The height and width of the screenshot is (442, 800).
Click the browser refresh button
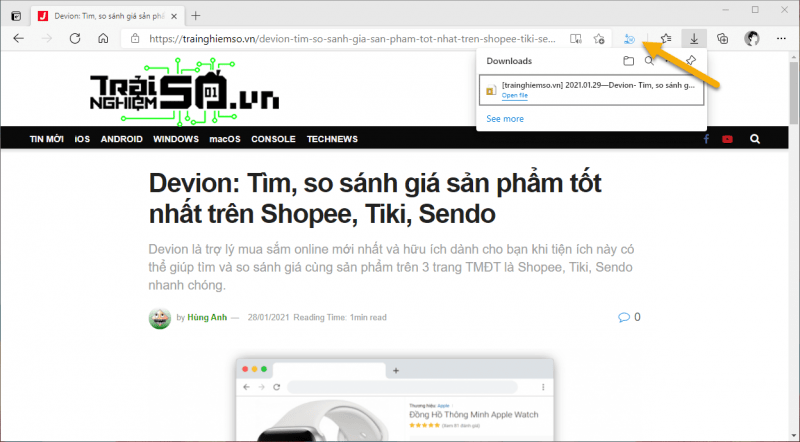coord(75,39)
